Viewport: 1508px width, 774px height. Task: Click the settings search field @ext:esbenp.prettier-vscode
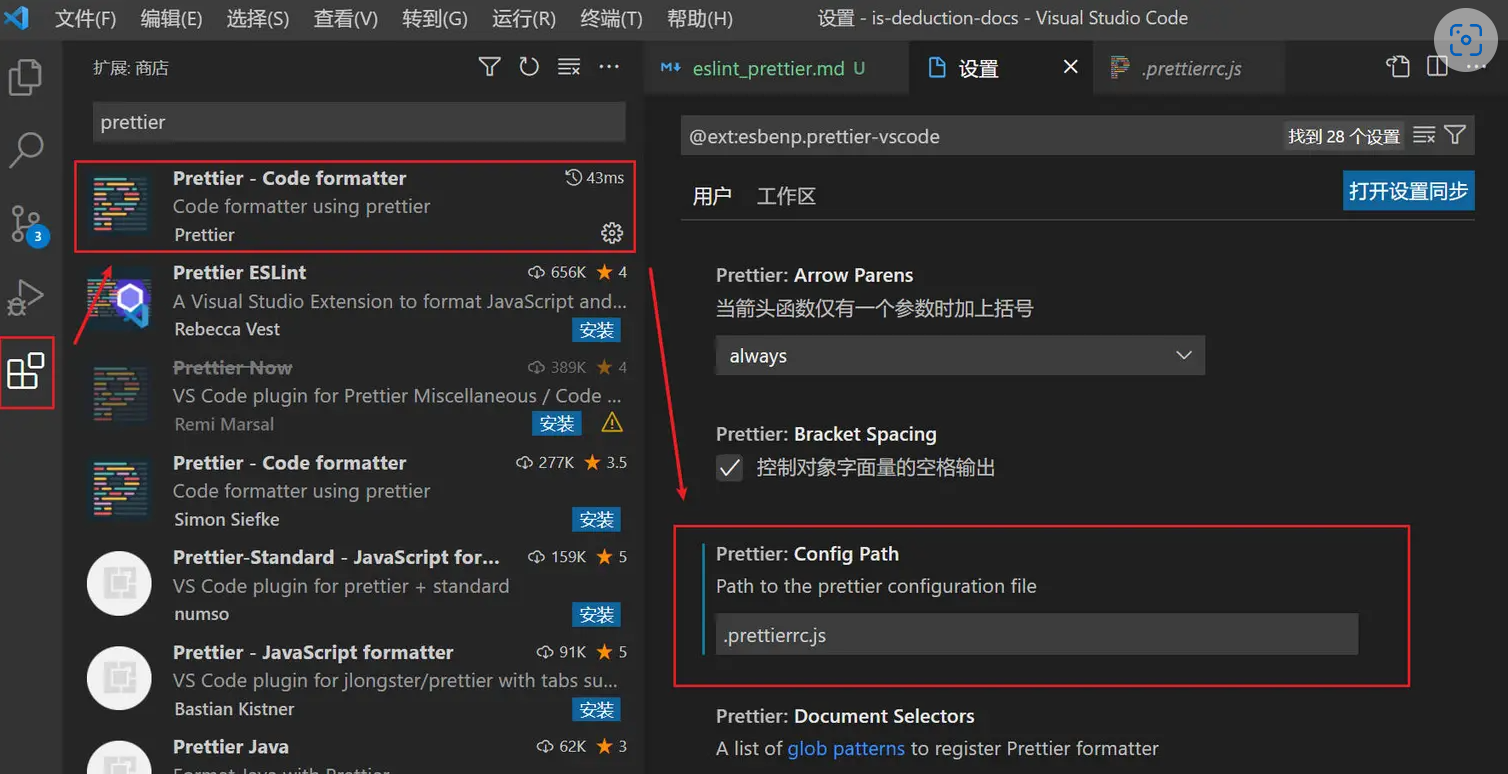[x=980, y=136]
